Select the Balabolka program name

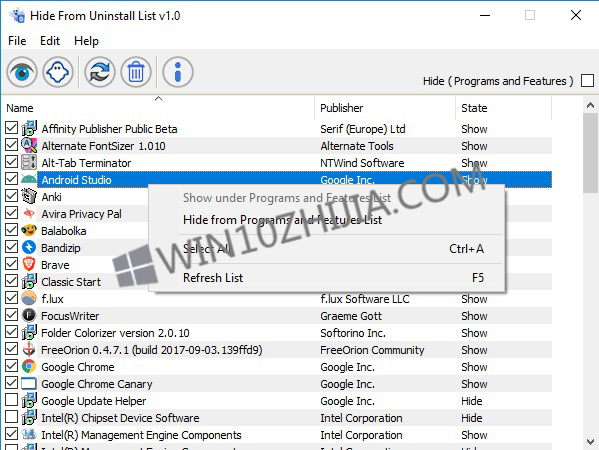click(x=64, y=231)
